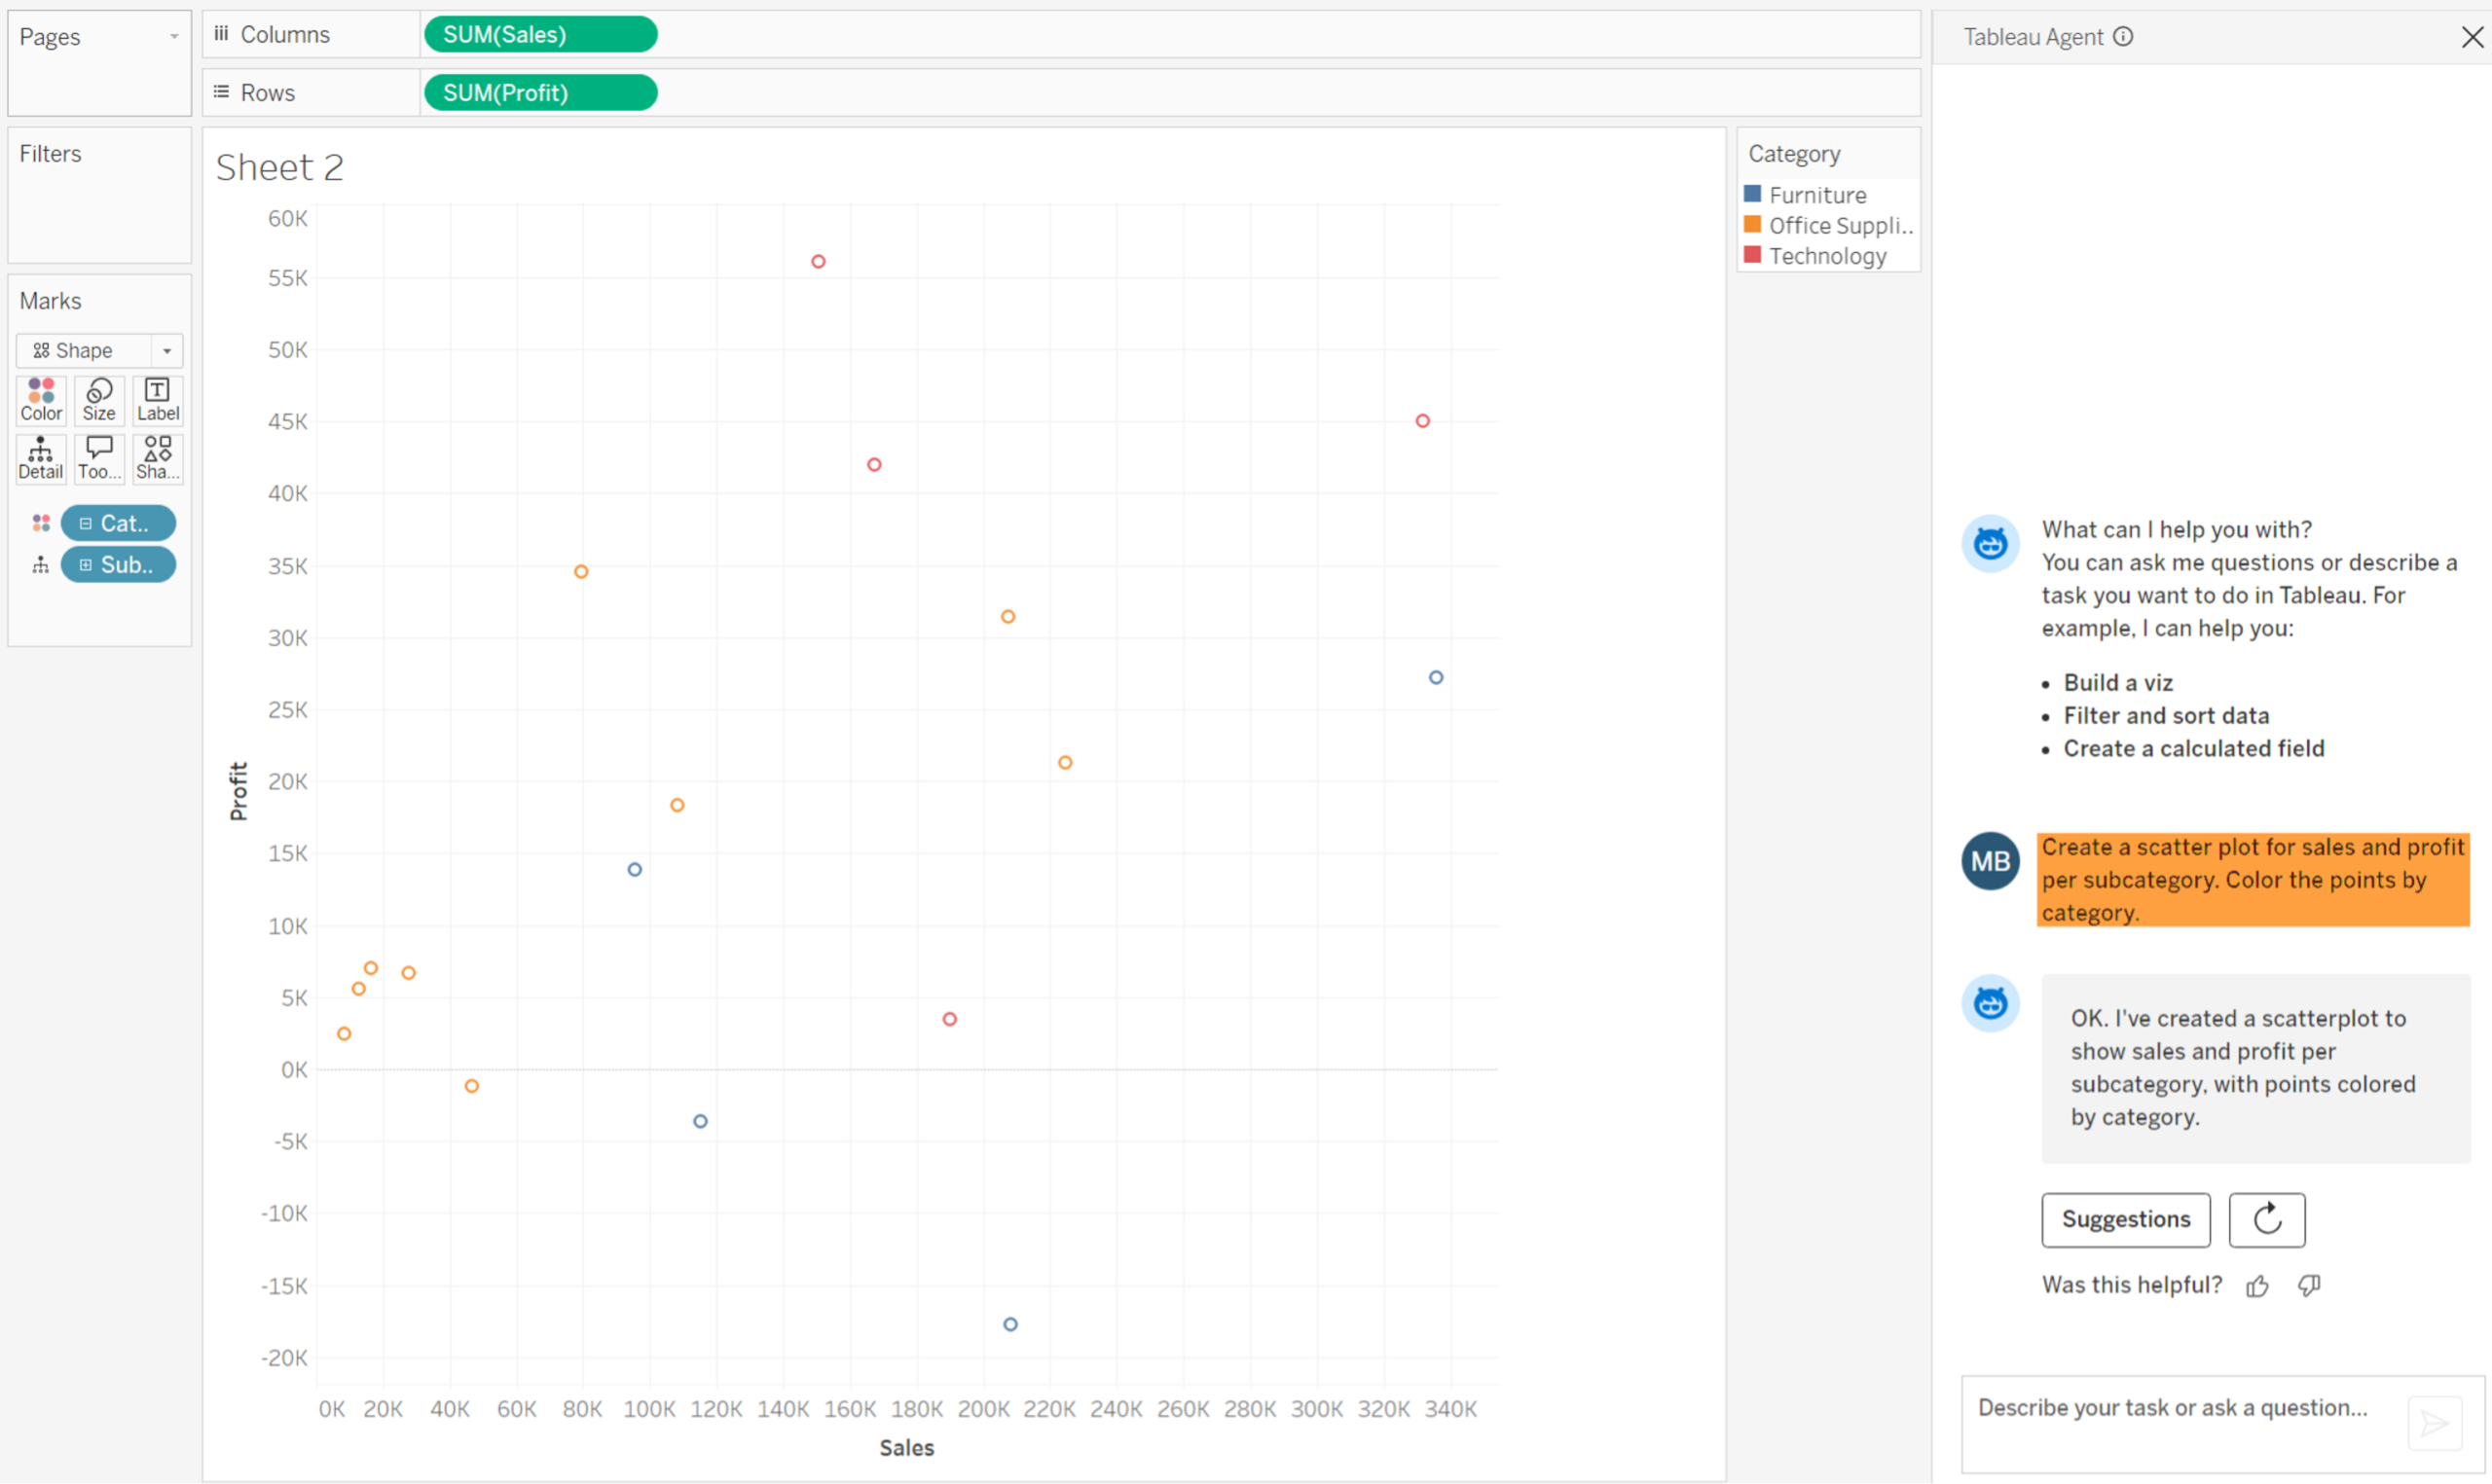Click the Color marks card icon
Screen dimensions: 2492x1484
pyautogui.click(x=41, y=399)
